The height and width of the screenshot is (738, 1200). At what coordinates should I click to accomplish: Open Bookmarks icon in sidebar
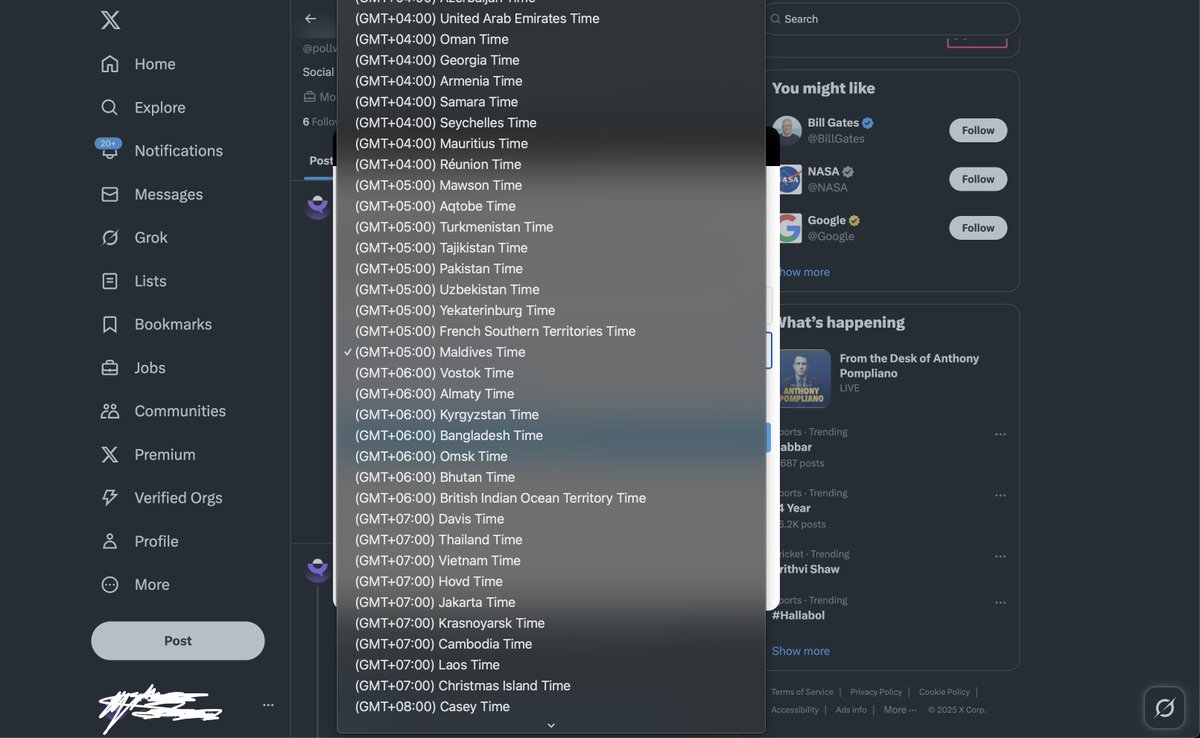[x=110, y=324]
